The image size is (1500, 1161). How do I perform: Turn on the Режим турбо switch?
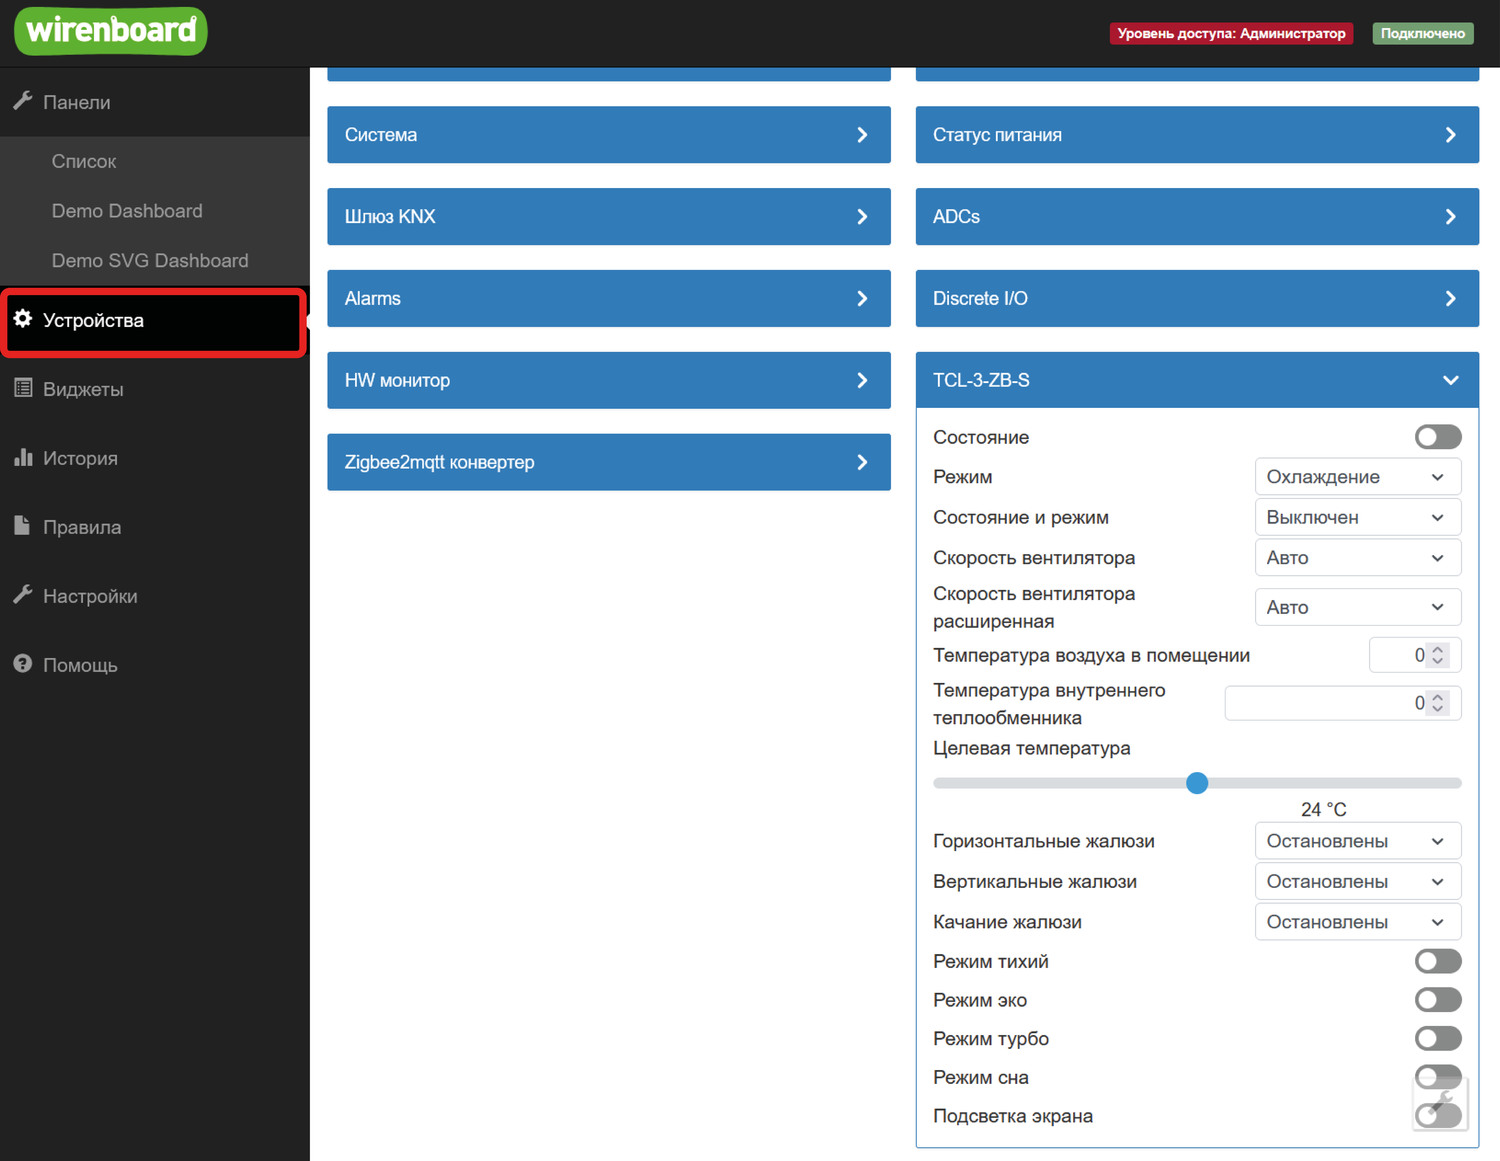click(1437, 1039)
